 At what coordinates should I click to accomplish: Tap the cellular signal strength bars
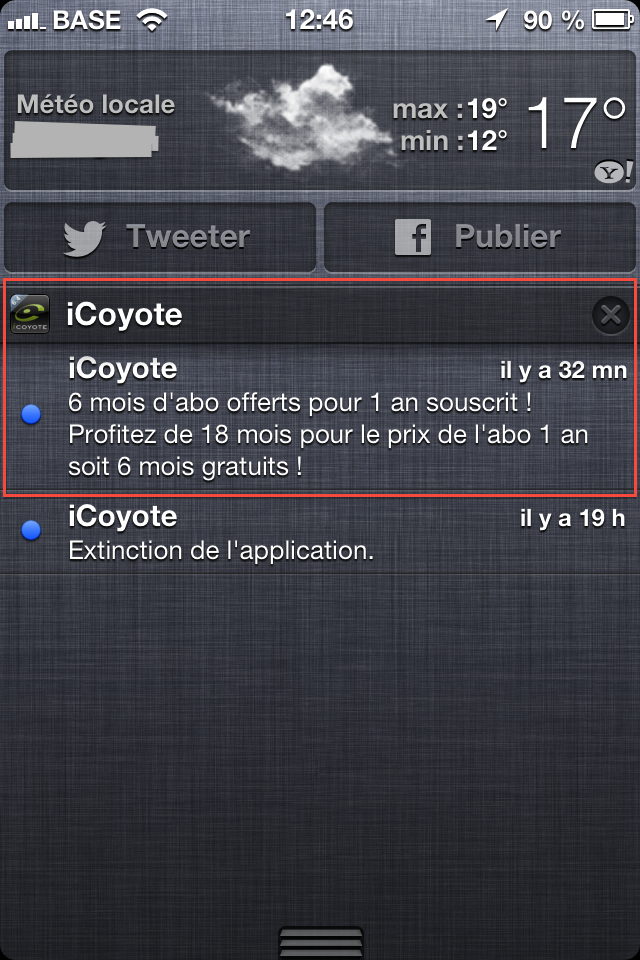[24, 19]
